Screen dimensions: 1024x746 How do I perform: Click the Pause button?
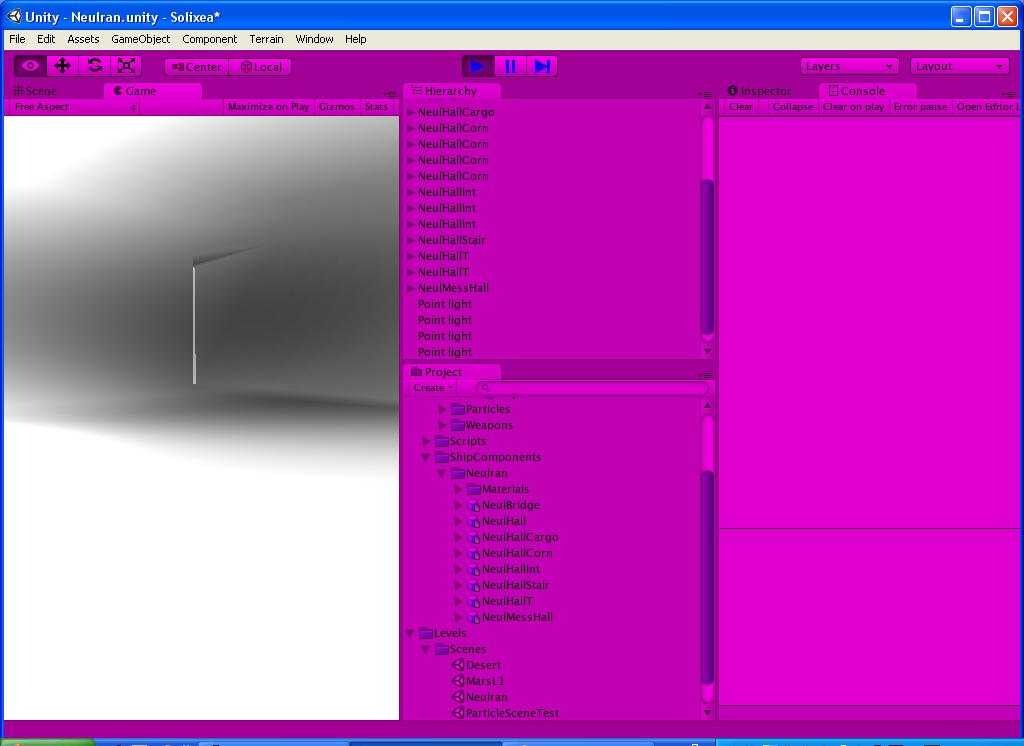(510, 66)
